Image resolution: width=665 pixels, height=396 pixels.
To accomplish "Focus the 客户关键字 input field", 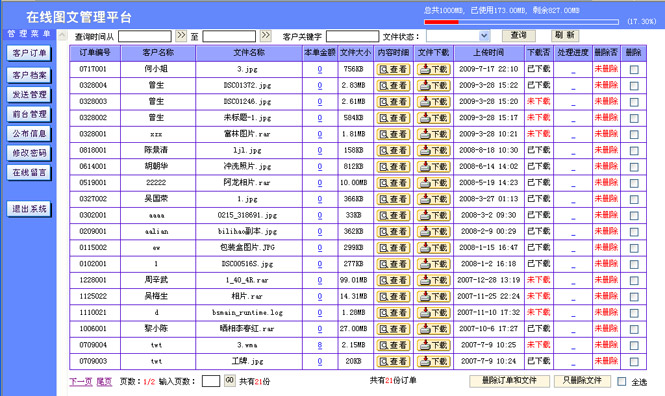I will [352, 36].
